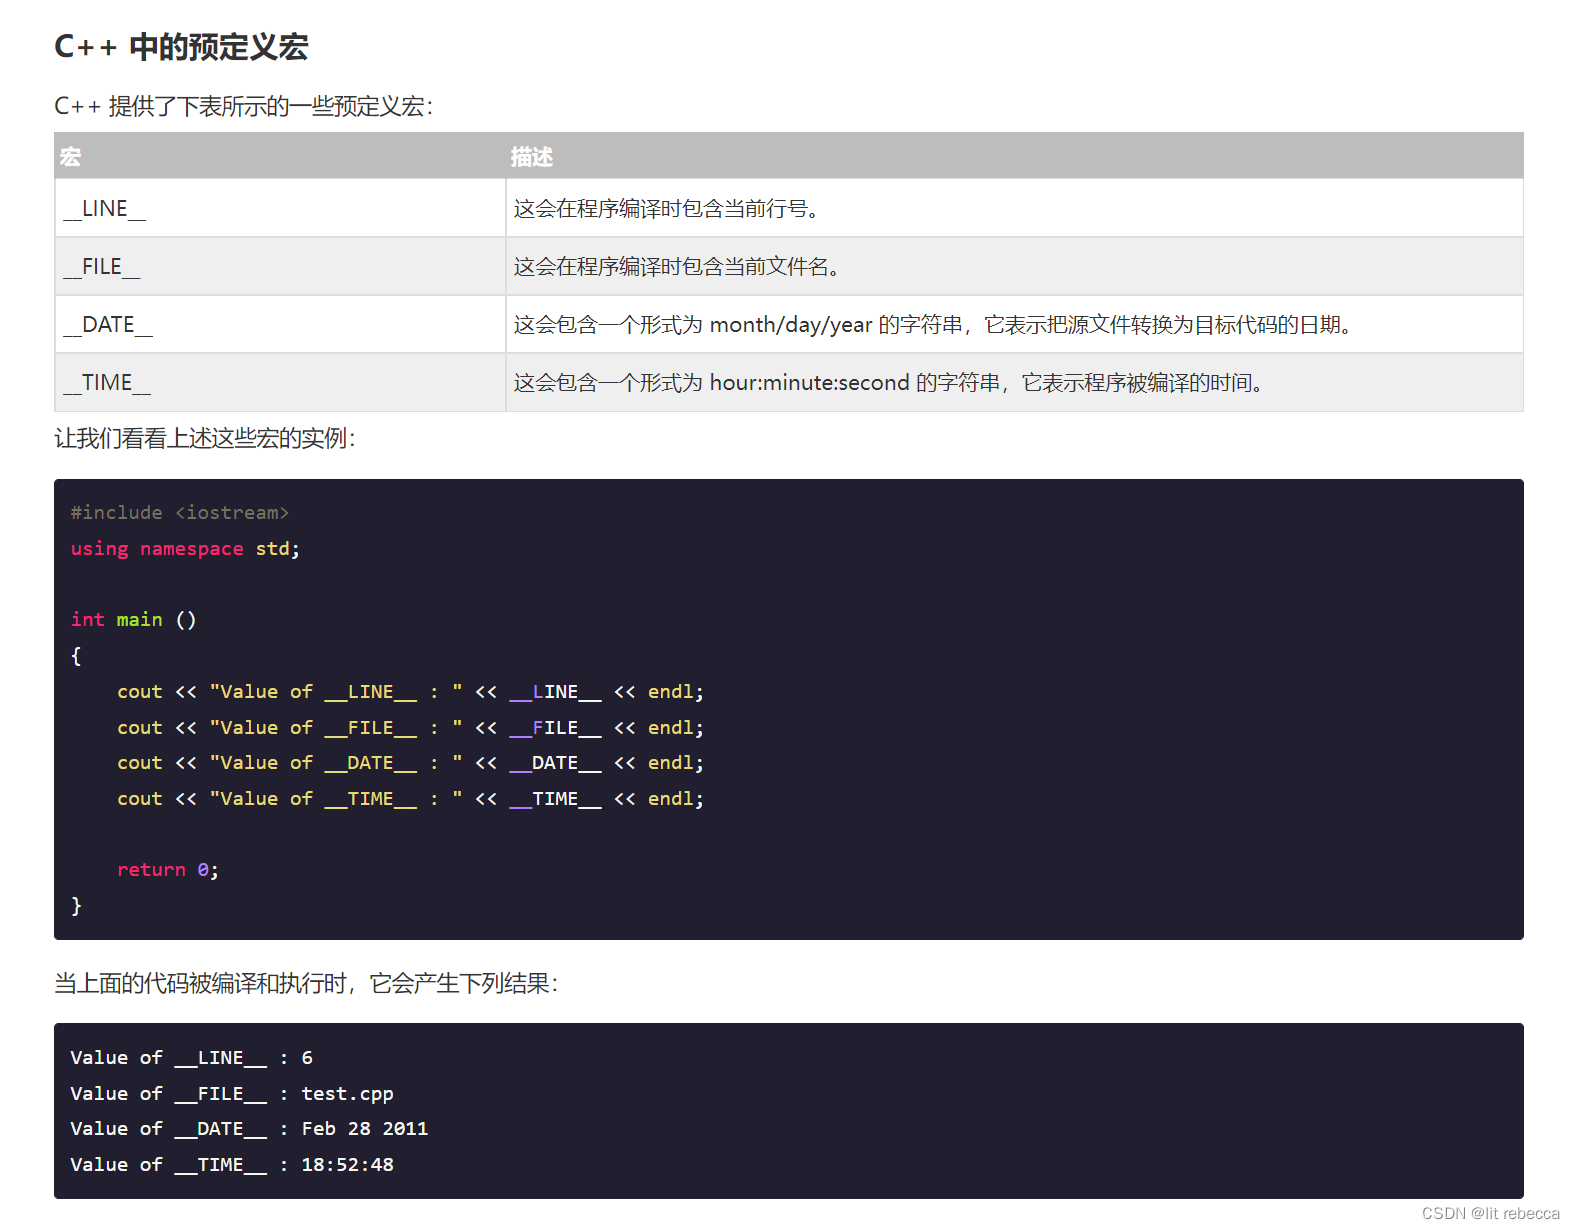Click the sentence '当上面的代码被编译和执行时'
This screenshot has height=1229, width=1575.
point(305,983)
